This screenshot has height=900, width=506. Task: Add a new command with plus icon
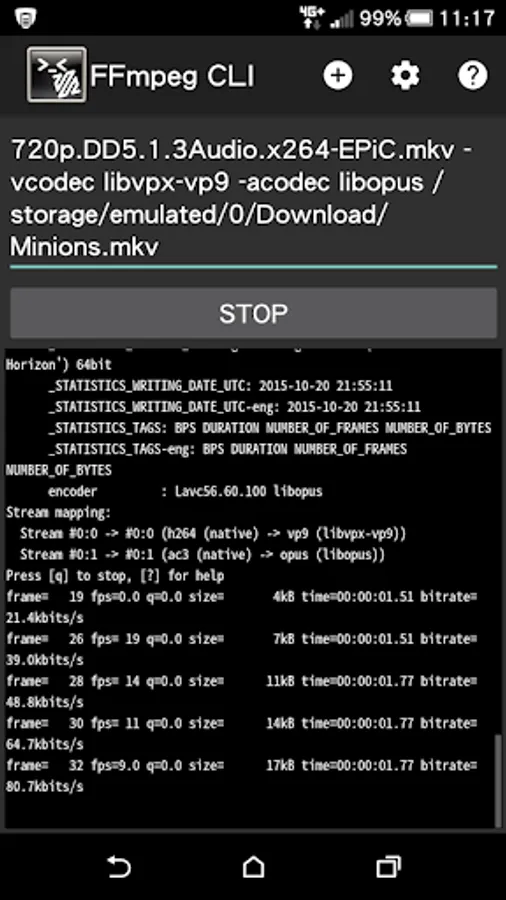click(338, 75)
